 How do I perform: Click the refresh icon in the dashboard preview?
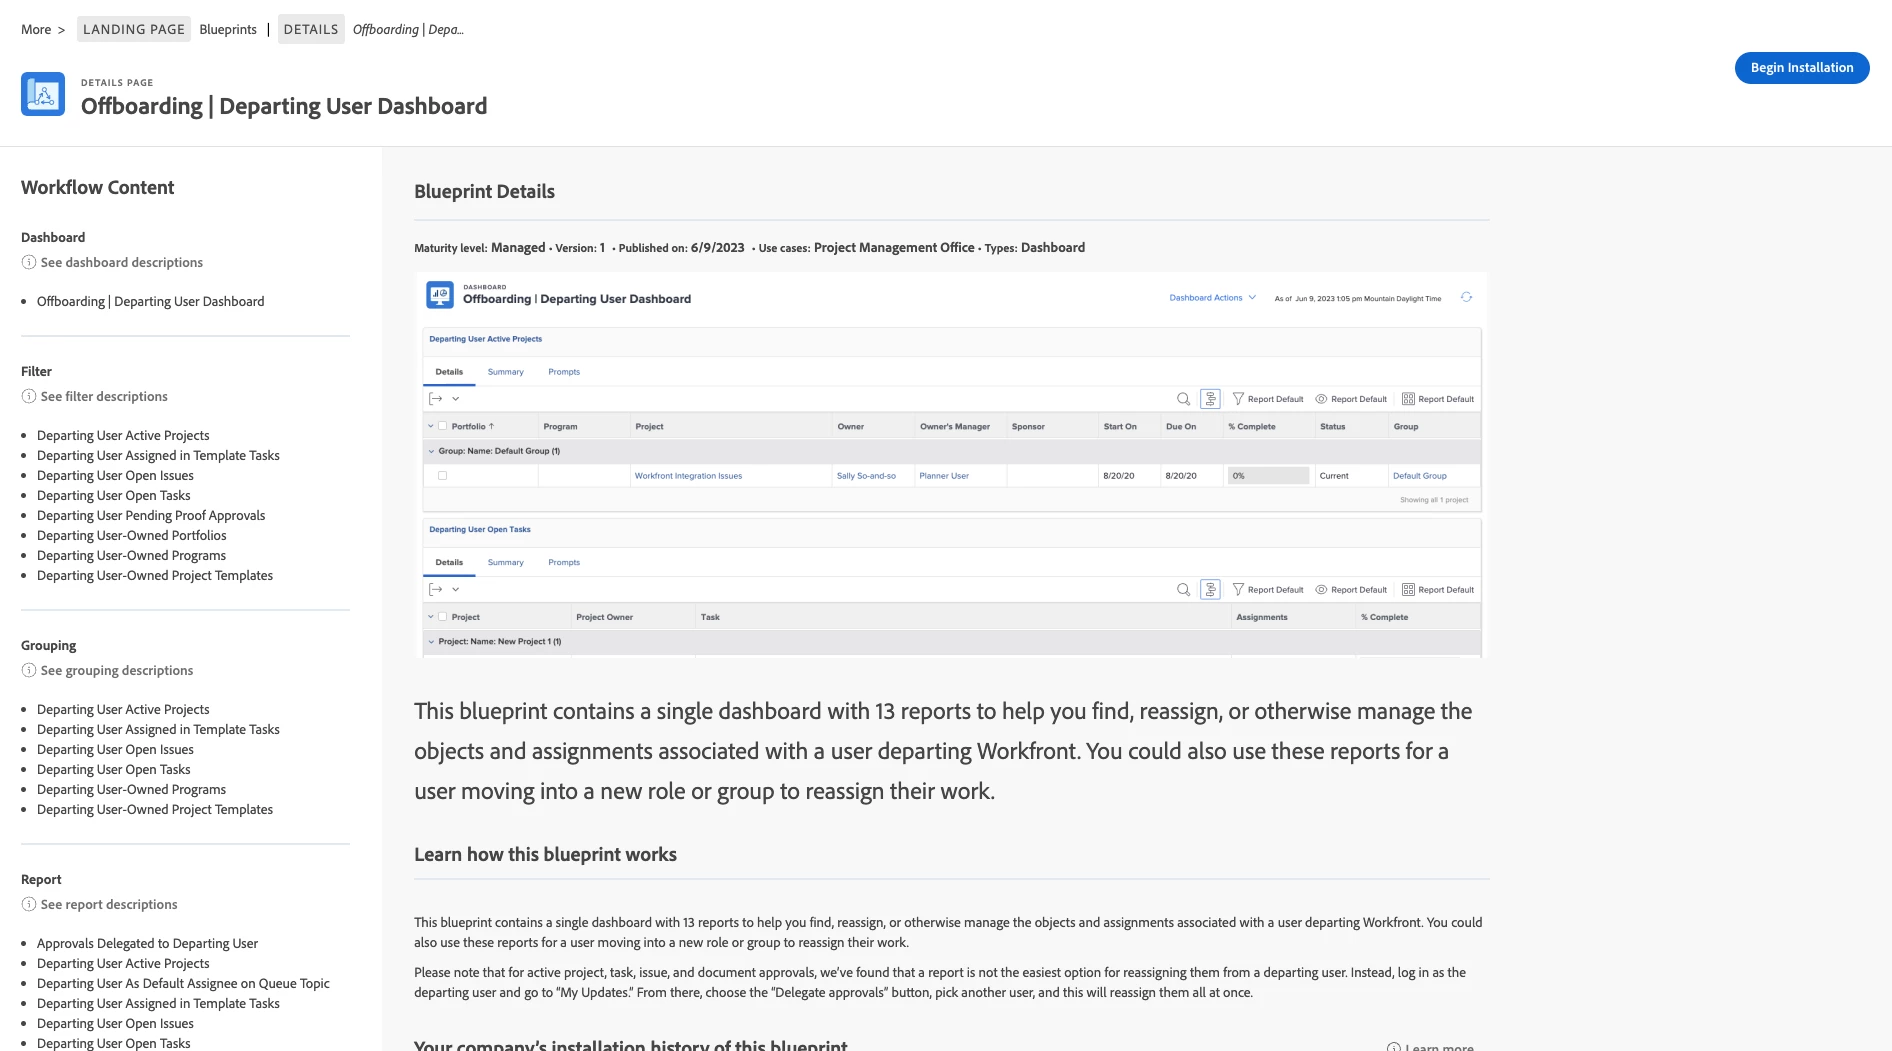click(1466, 297)
